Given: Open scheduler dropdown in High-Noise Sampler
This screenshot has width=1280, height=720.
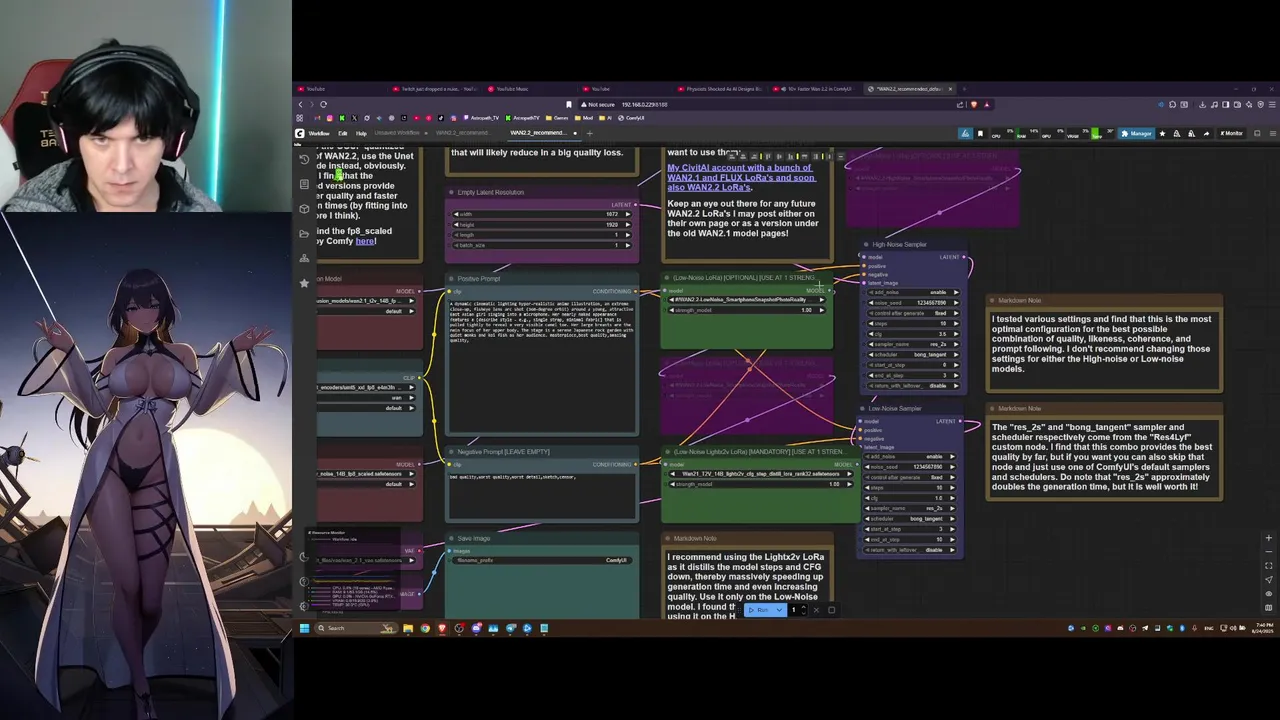Looking at the screenshot, I should pyautogui.click(x=913, y=355).
